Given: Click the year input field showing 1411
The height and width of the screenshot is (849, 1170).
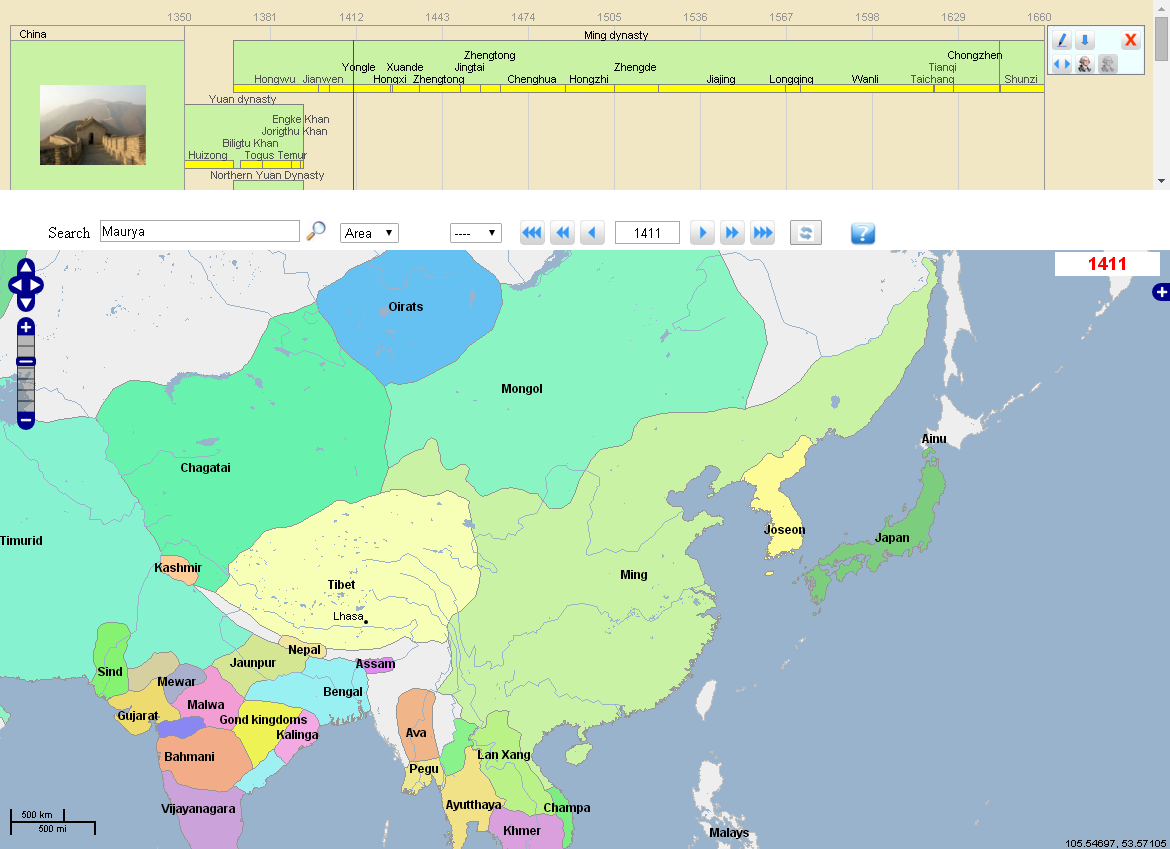Looking at the screenshot, I should [646, 232].
